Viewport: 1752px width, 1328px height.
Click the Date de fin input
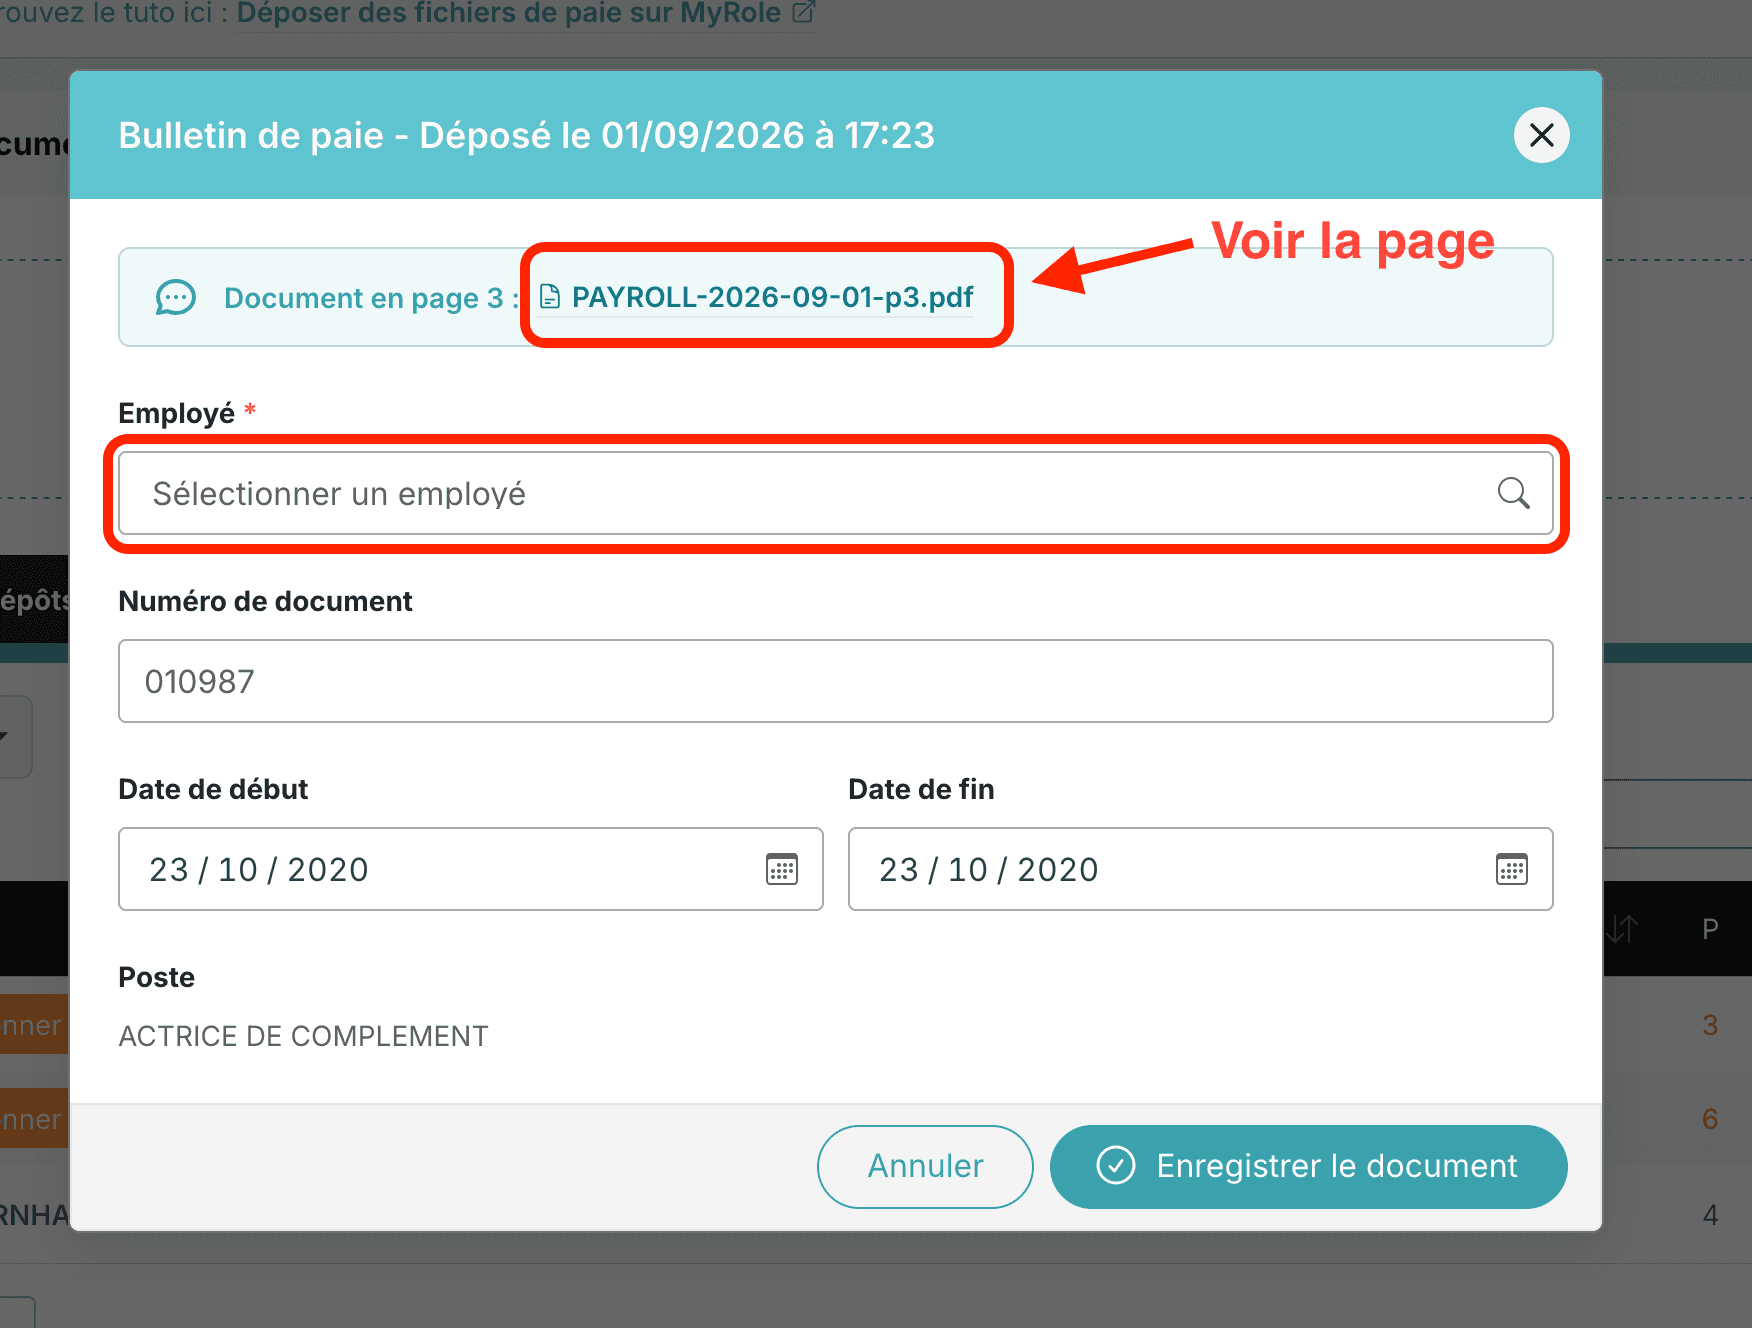1200,869
